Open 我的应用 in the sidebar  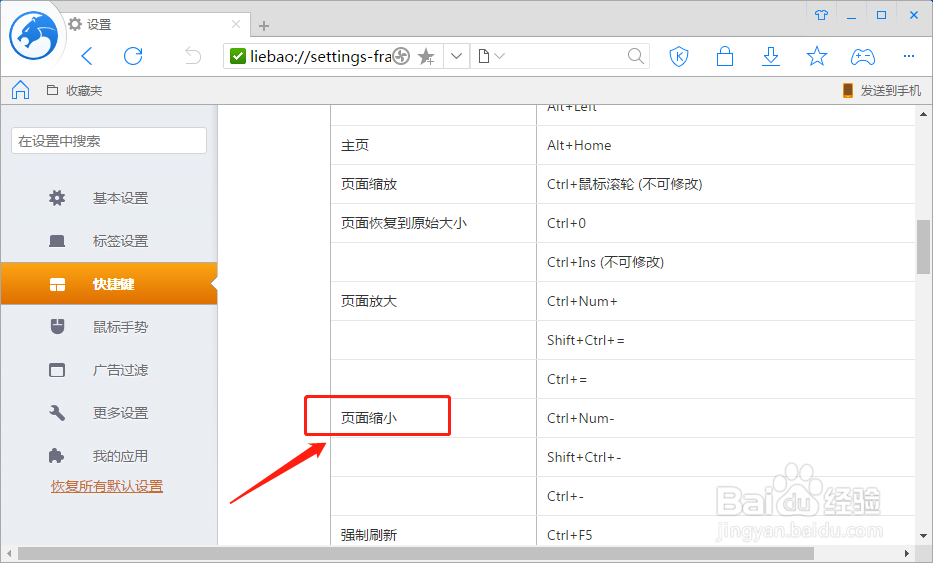109,456
